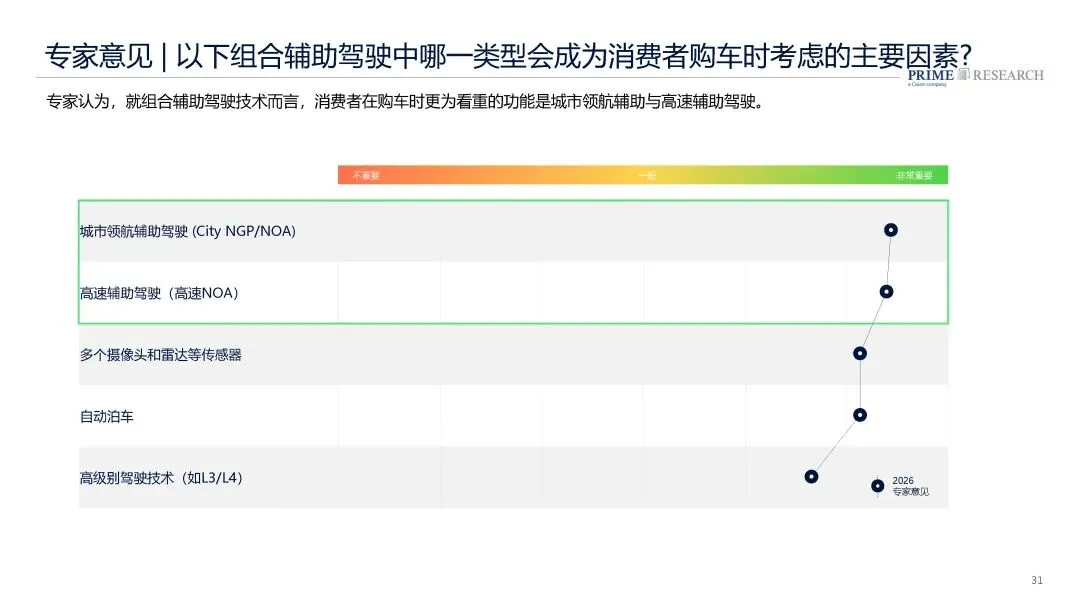This screenshot has height=608, width=1080.
Task: Select the 高速NOA row data point
Action: (886, 292)
